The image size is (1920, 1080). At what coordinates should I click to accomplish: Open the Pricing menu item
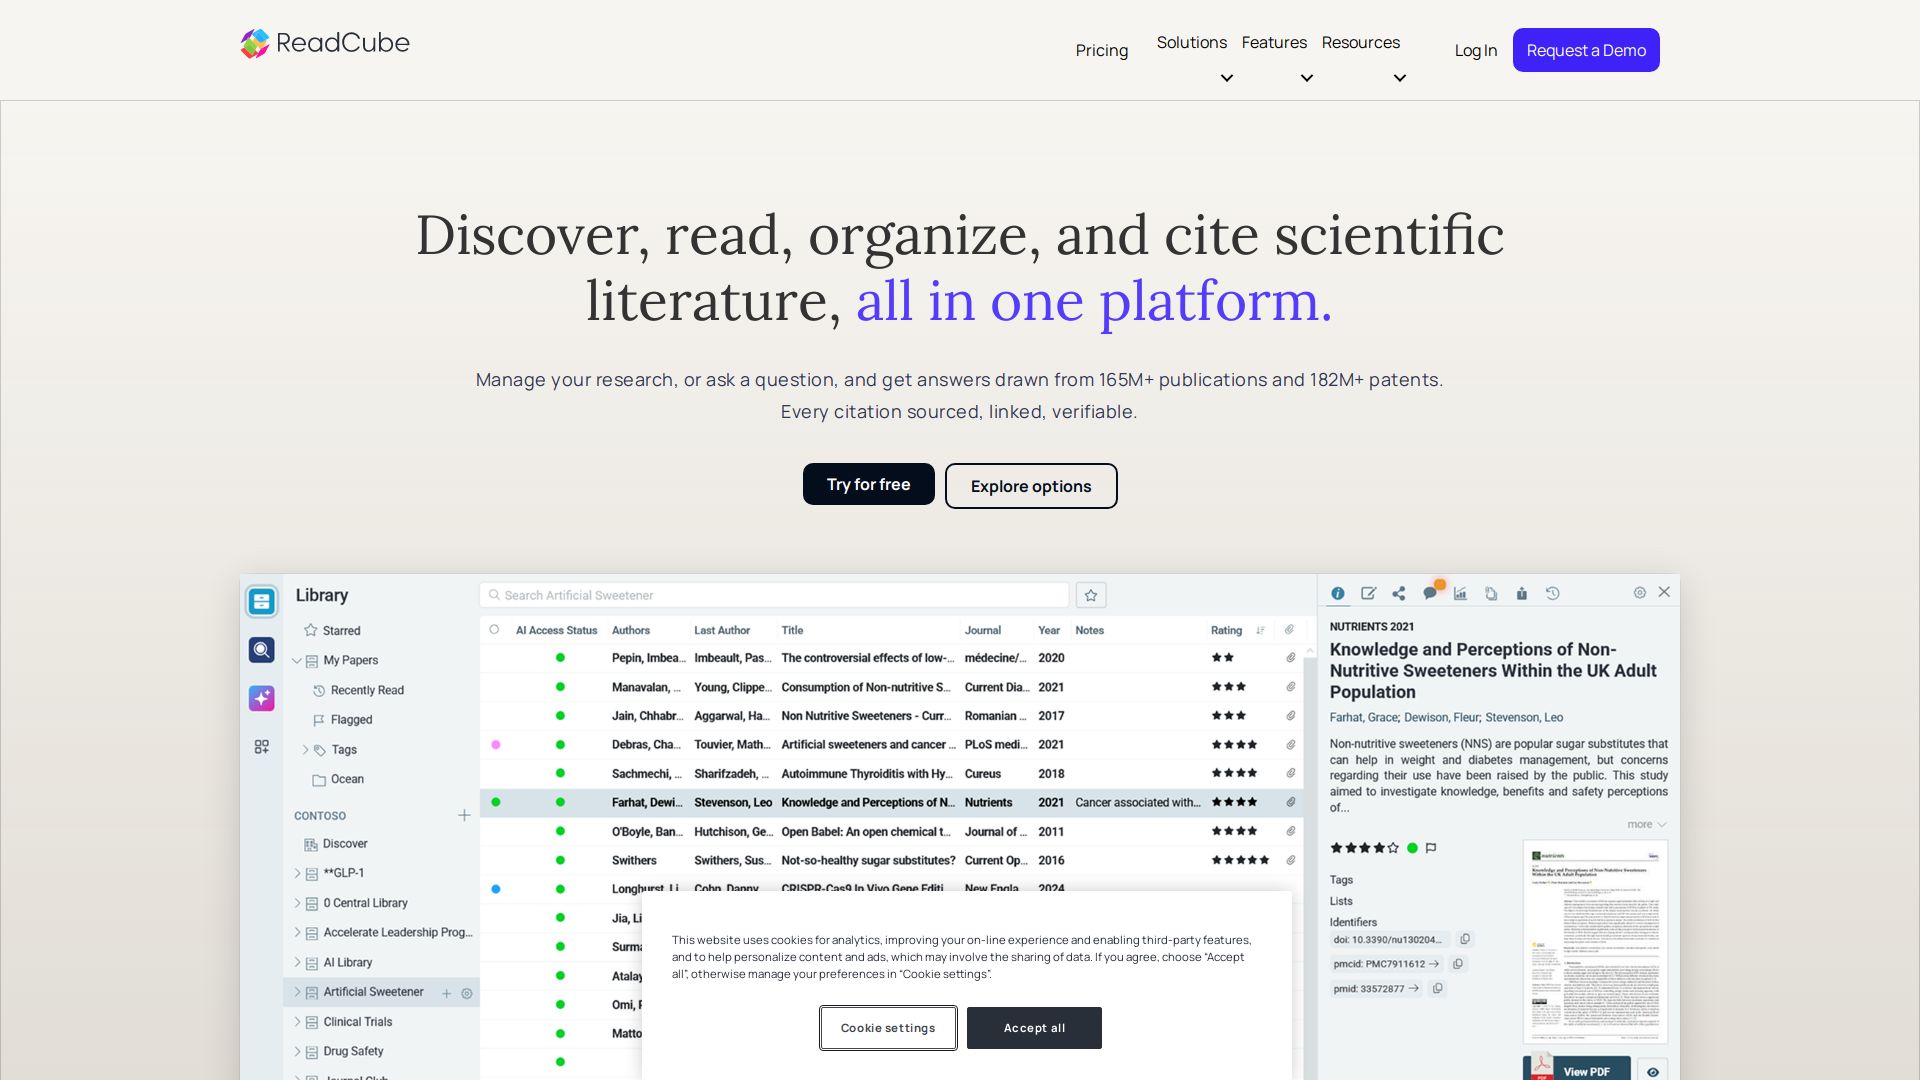[x=1102, y=50]
